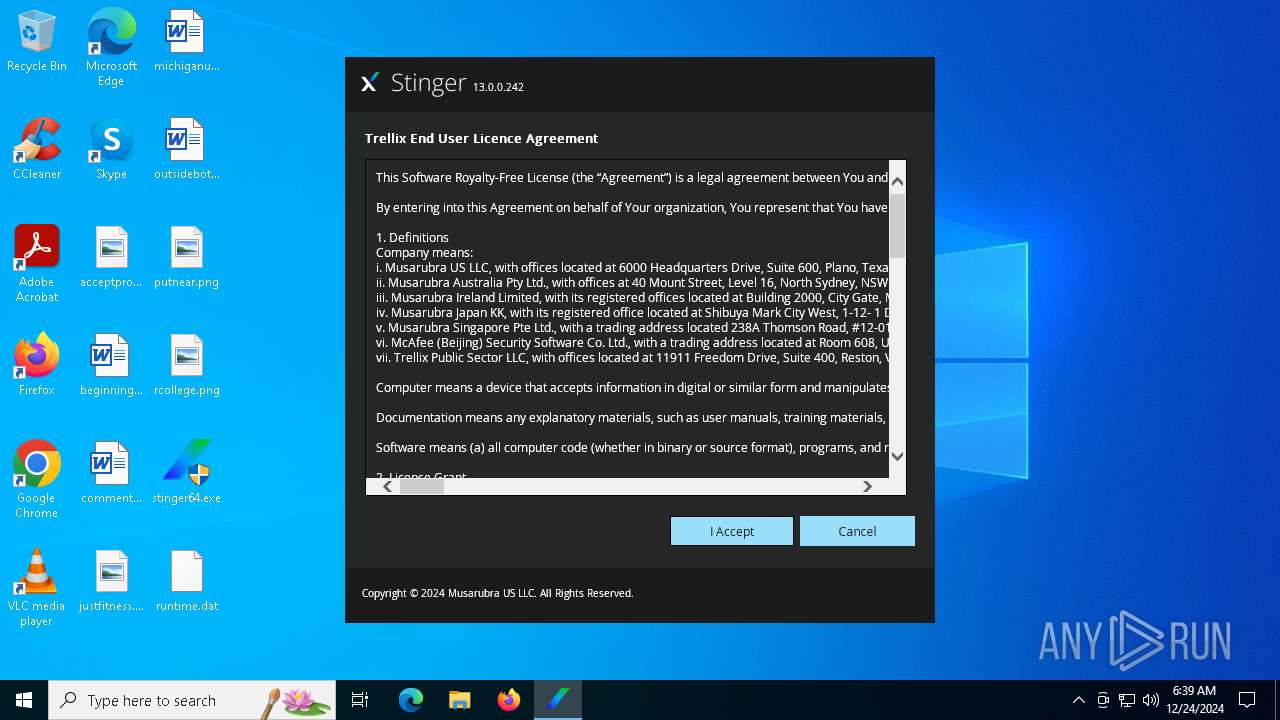Open Task View from the taskbar

pos(360,700)
